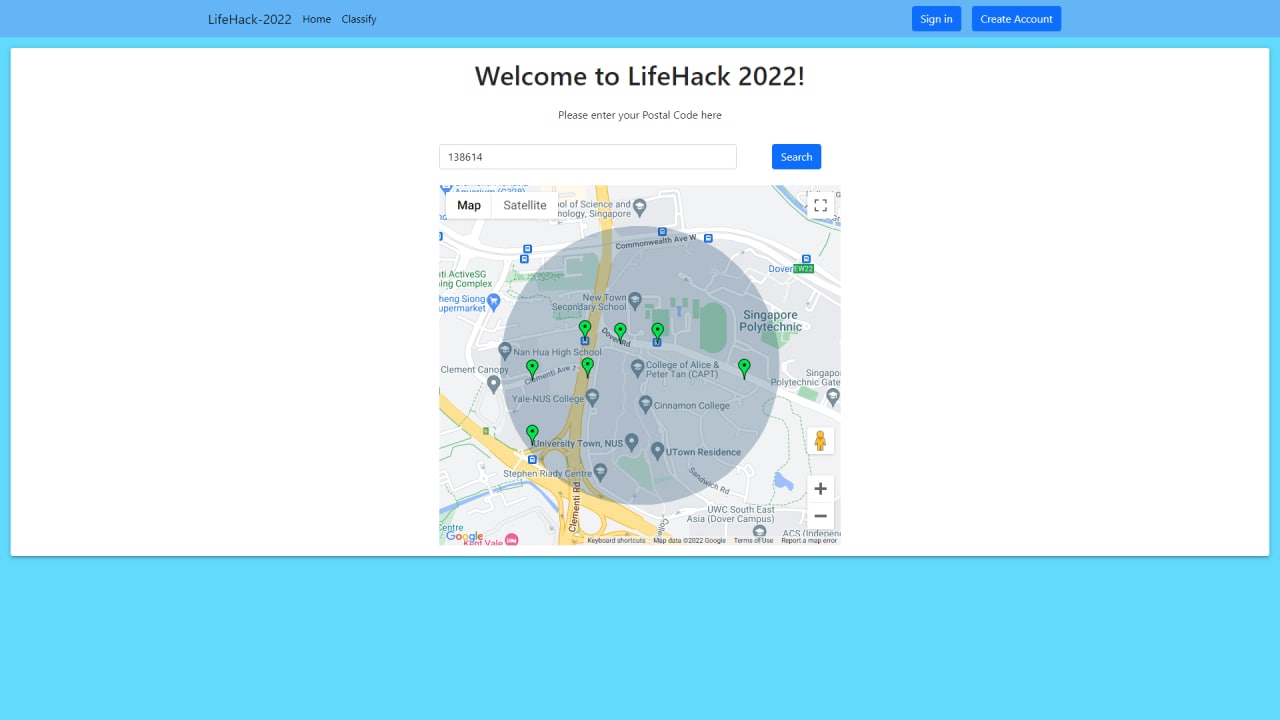
Task: Open Nan Hua High School map pin
Action: coord(505,351)
